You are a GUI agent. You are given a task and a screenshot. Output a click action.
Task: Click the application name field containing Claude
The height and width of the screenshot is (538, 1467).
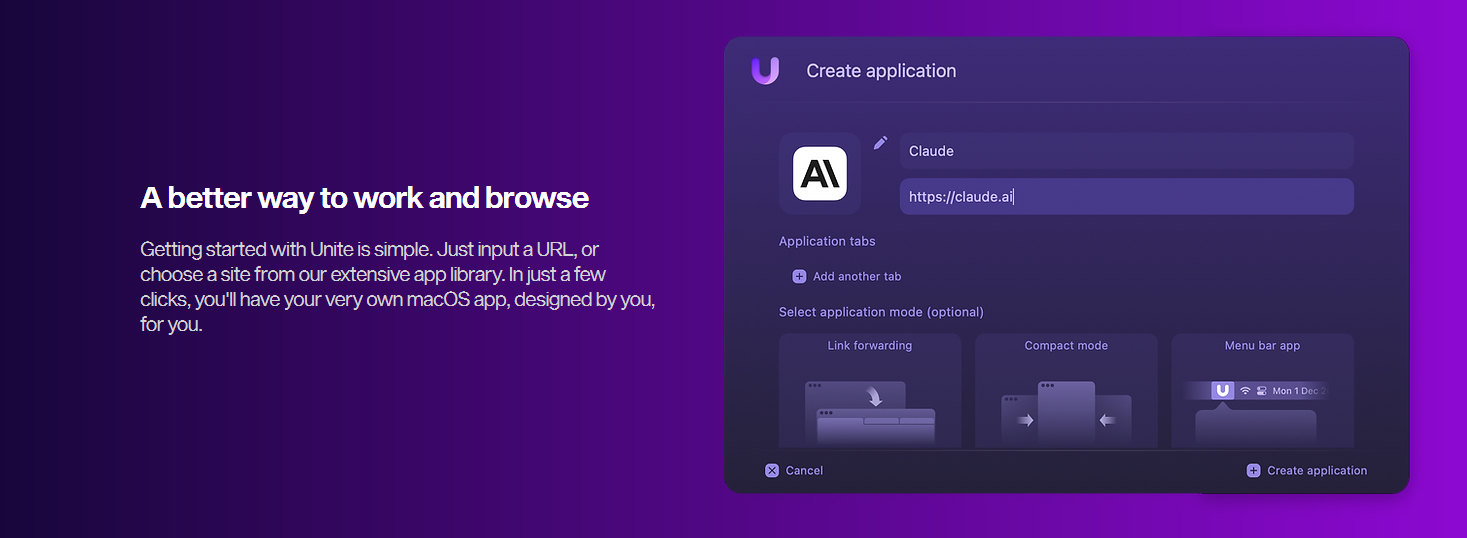[x=1126, y=151]
